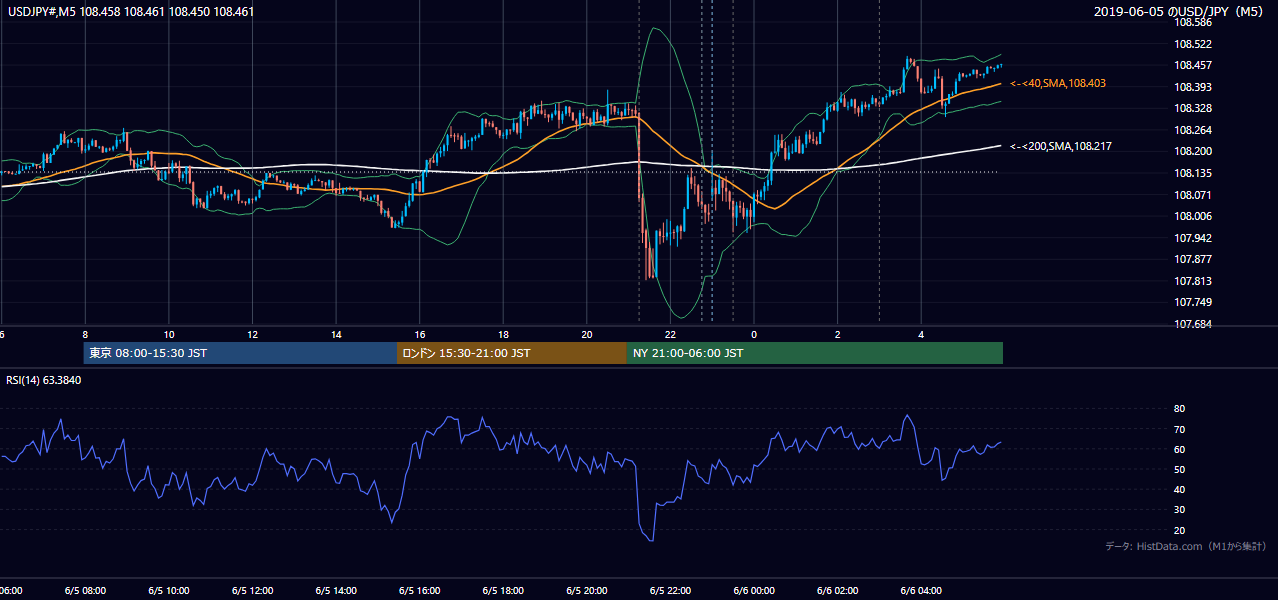Viewport: 1278px width, 600px height.
Task: Click the 6/5 18:00 bottom time label
Action: (503, 590)
